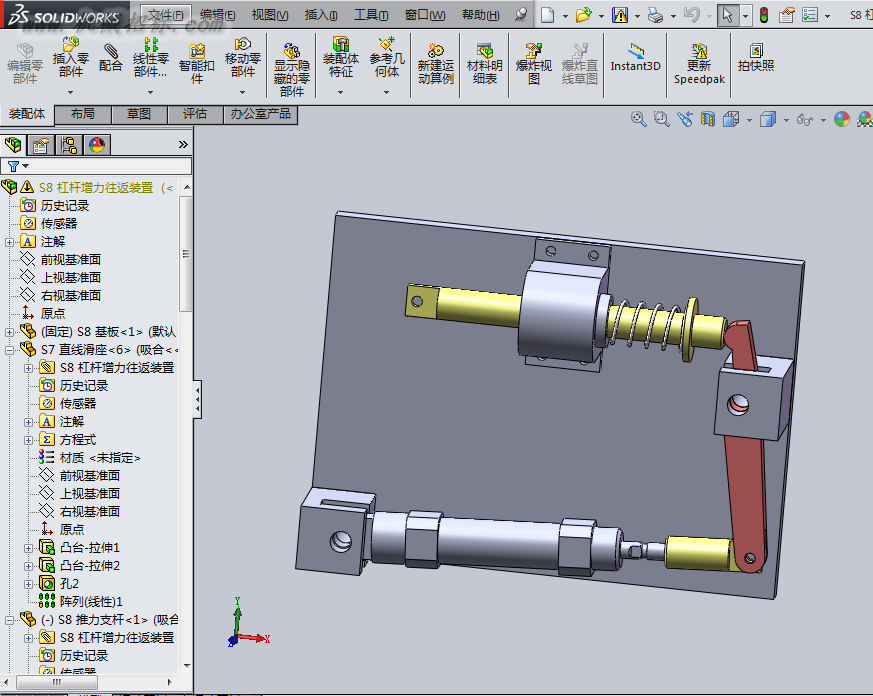Open the 插入(I) menu
Image resolution: width=873 pixels, height=696 pixels.
click(321, 15)
